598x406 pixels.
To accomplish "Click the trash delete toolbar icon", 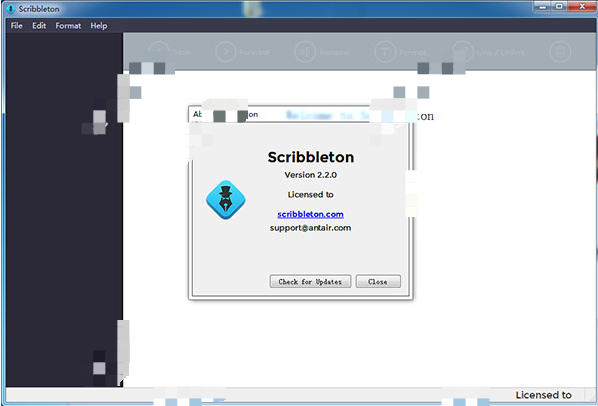I will click(x=560, y=51).
